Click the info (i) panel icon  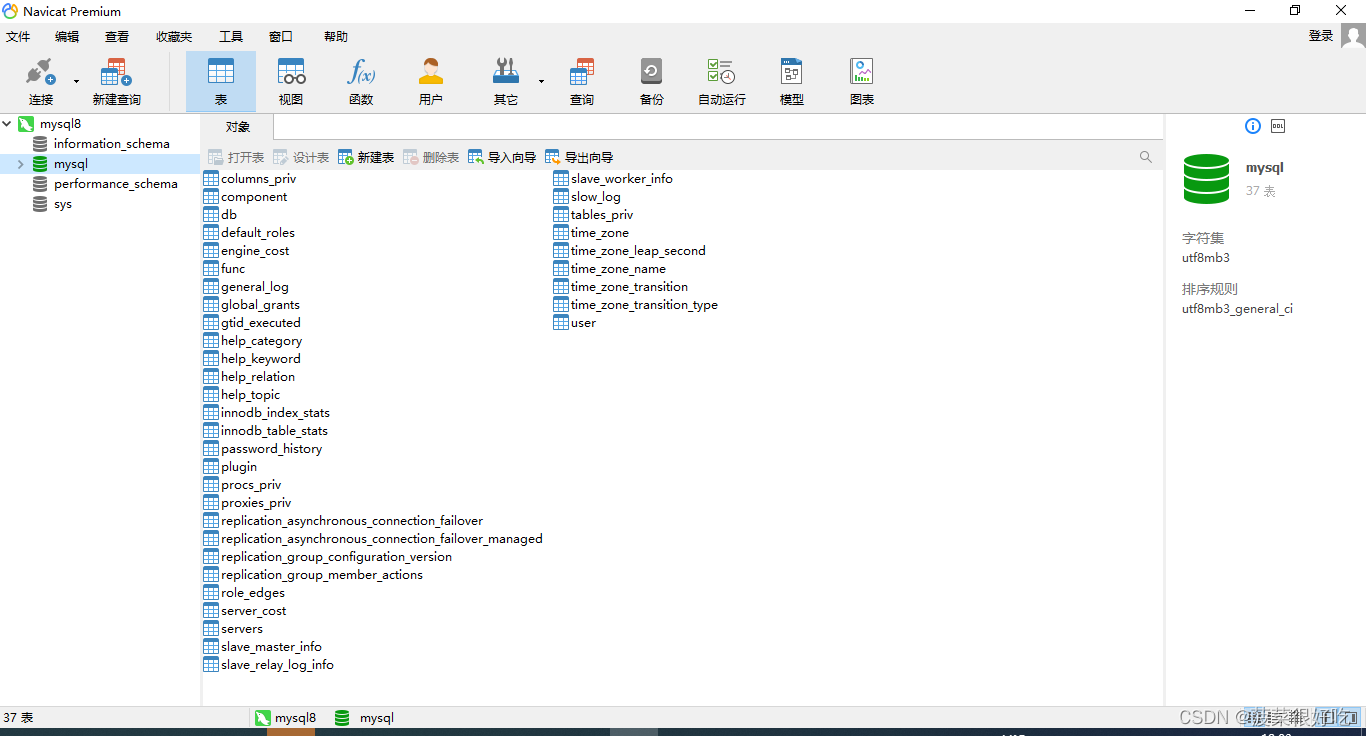(x=1253, y=126)
